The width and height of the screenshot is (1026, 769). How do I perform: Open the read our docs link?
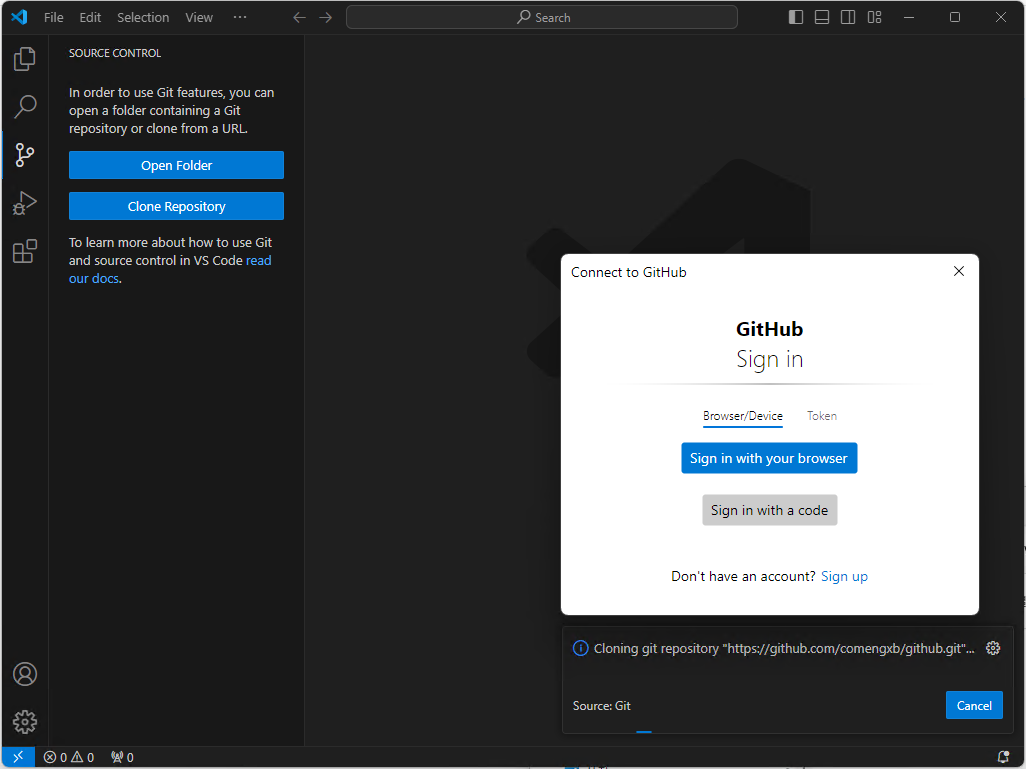[x=169, y=270]
